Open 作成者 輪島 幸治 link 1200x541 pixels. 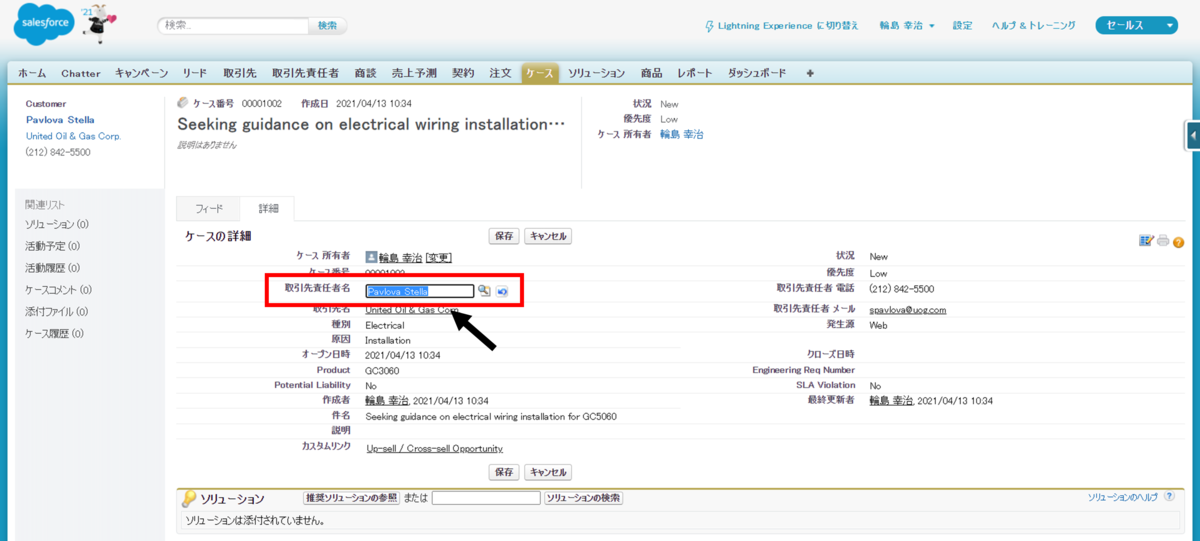click(x=388, y=401)
